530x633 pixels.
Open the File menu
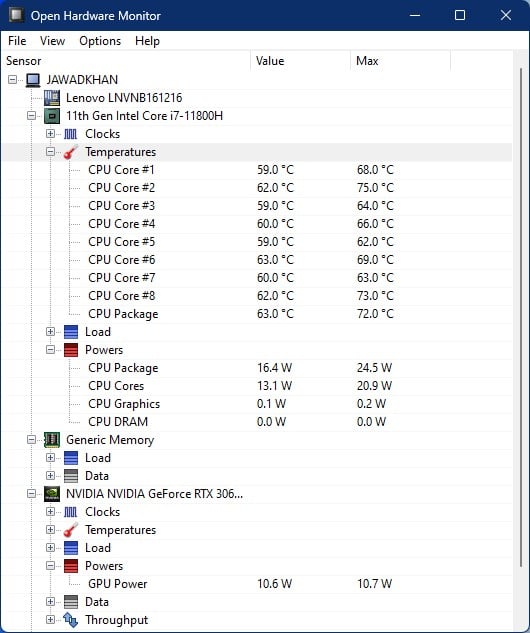17,41
